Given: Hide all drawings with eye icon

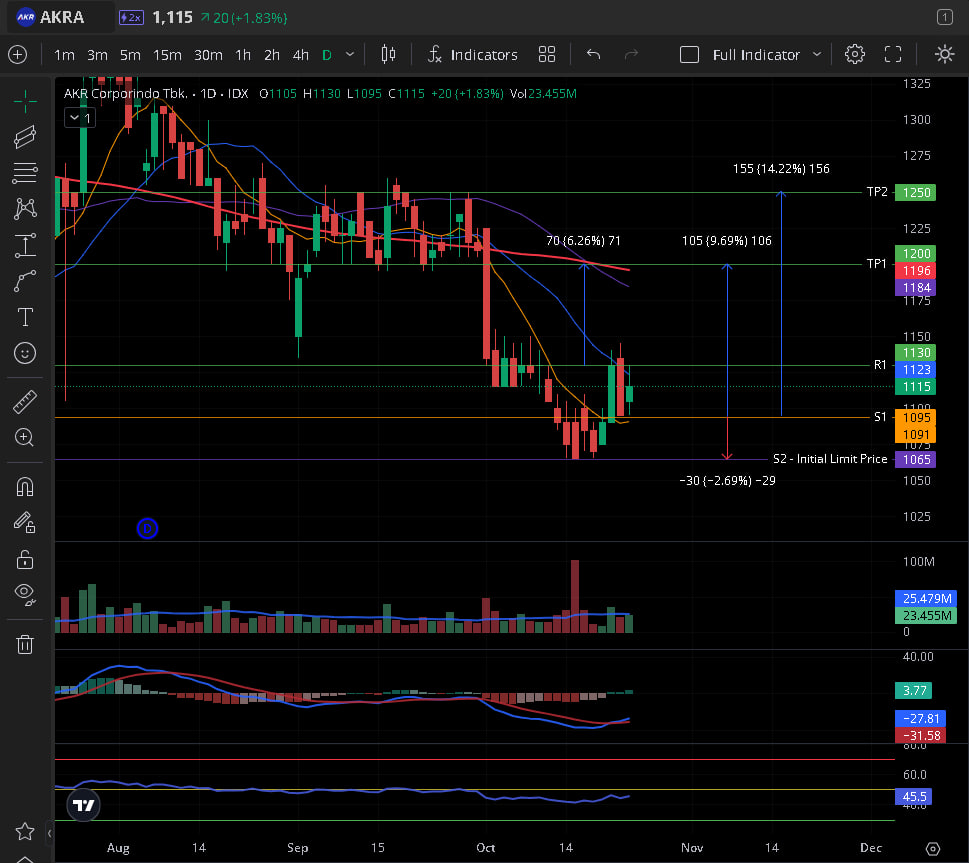Looking at the screenshot, I should [x=25, y=593].
